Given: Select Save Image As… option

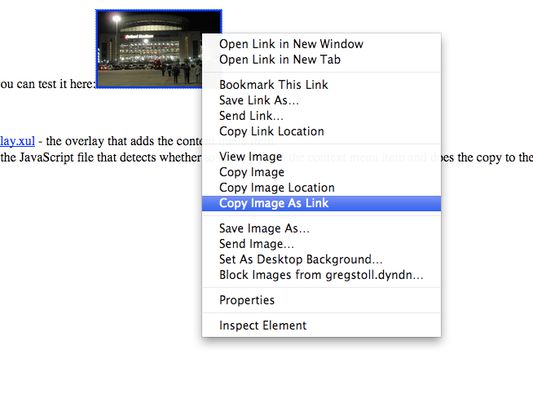Looking at the screenshot, I should pyautogui.click(x=321, y=228).
